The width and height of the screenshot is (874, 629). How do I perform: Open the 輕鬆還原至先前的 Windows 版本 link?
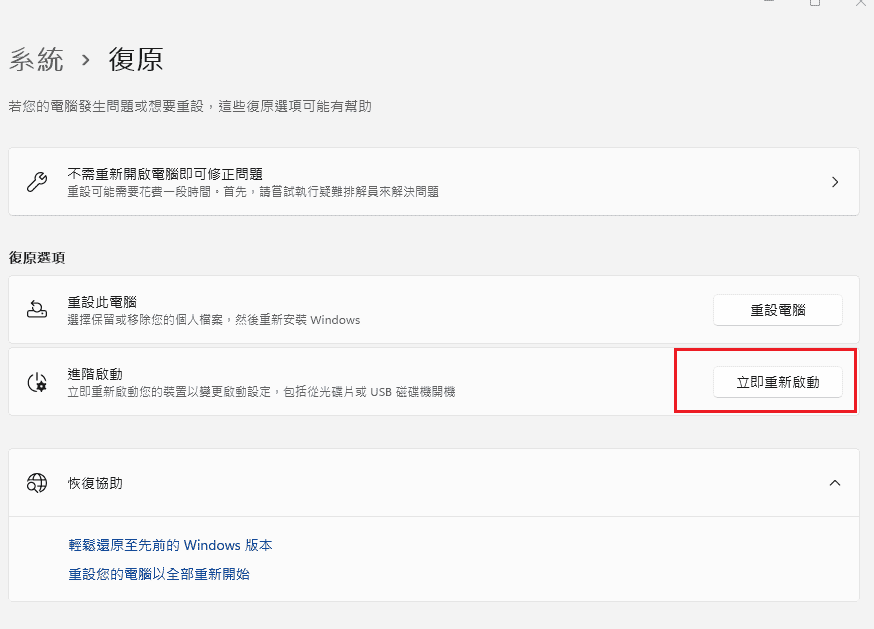[x=170, y=545]
